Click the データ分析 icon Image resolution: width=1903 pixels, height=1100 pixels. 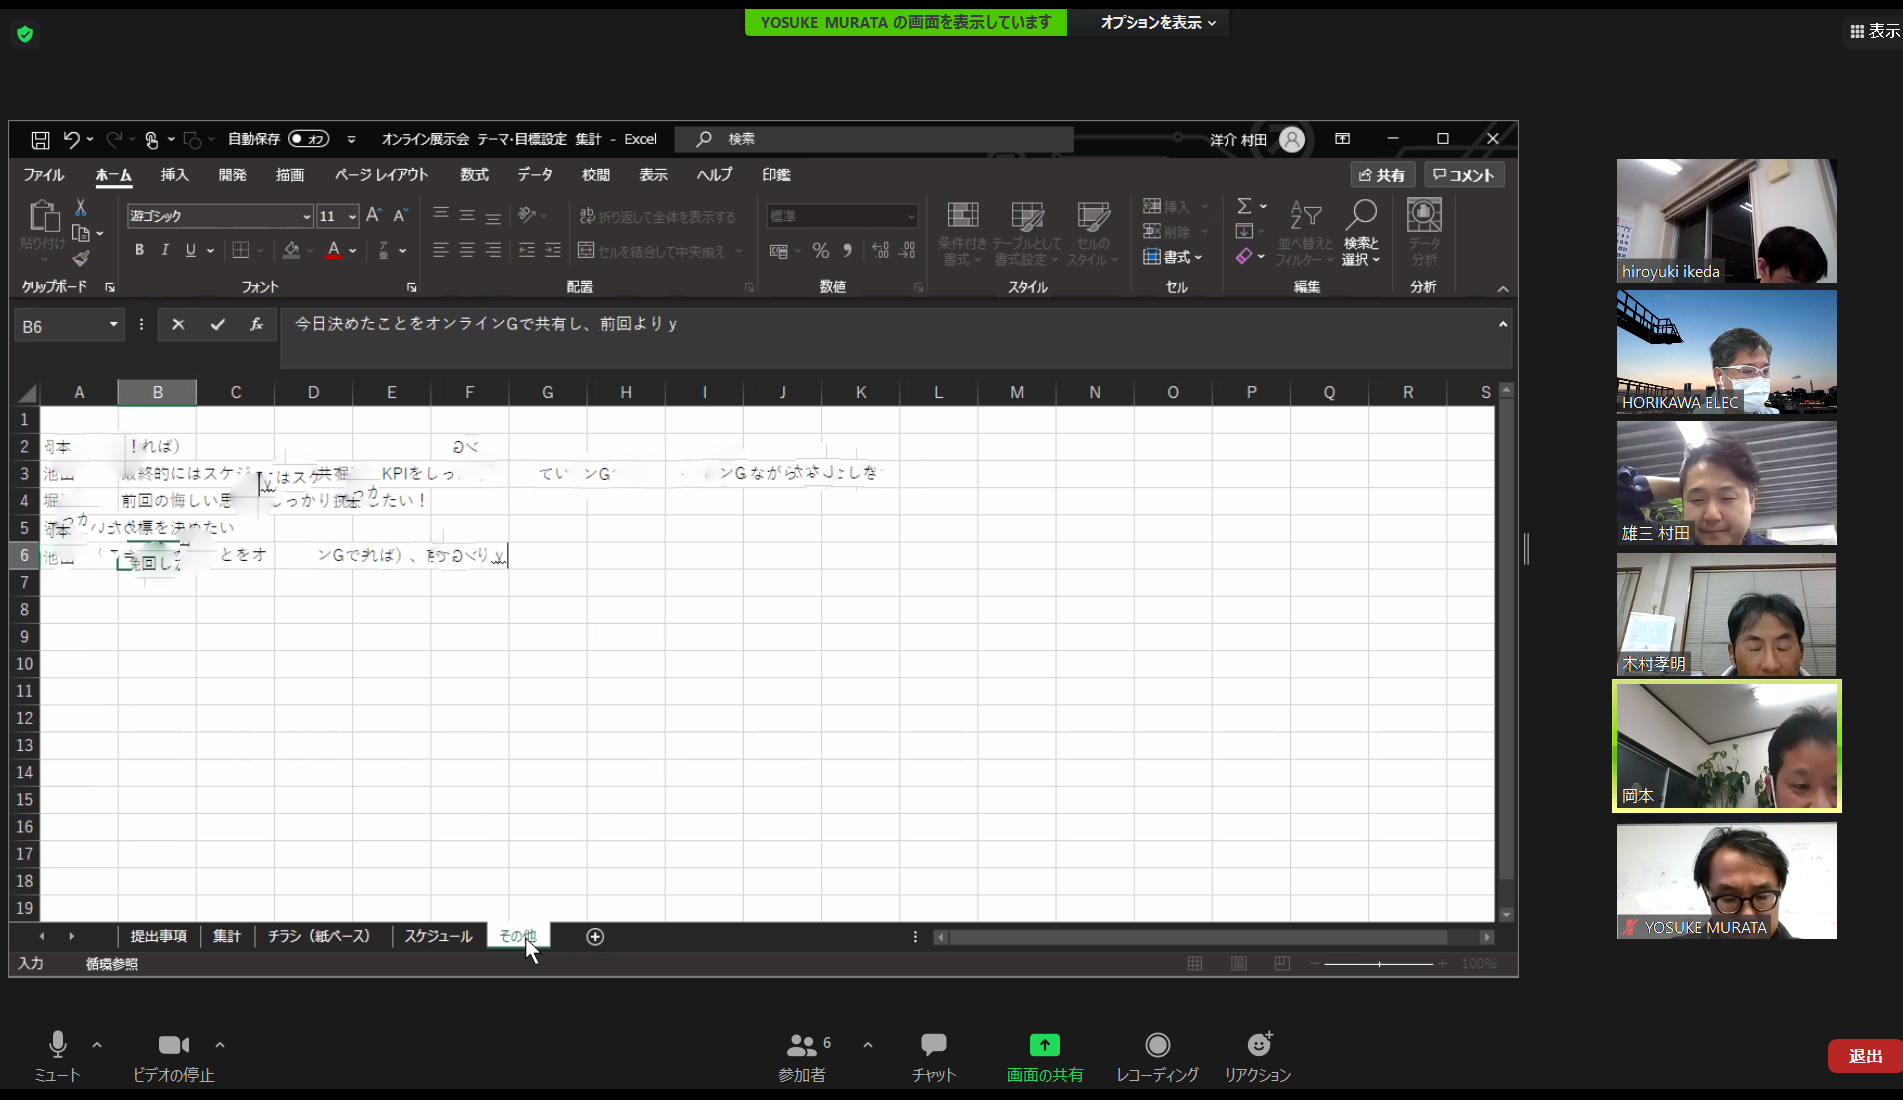[1424, 233]
